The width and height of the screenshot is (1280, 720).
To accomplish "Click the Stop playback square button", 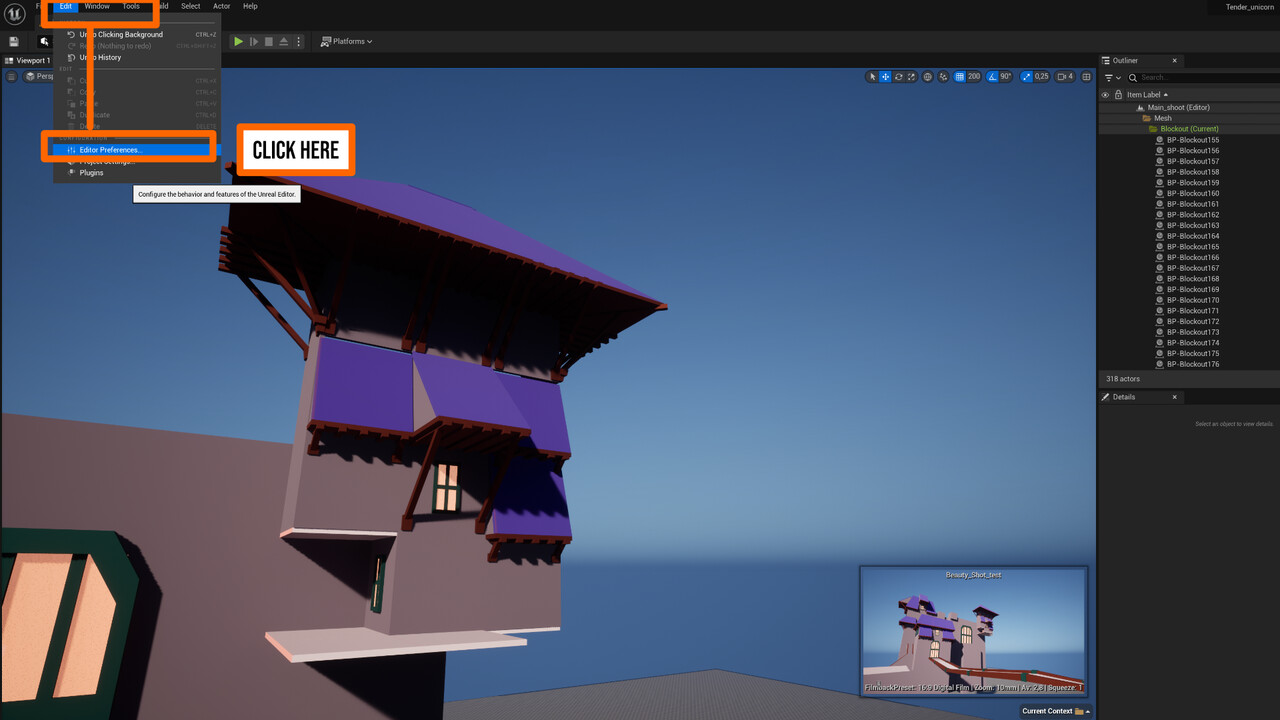I will [269, 42].
